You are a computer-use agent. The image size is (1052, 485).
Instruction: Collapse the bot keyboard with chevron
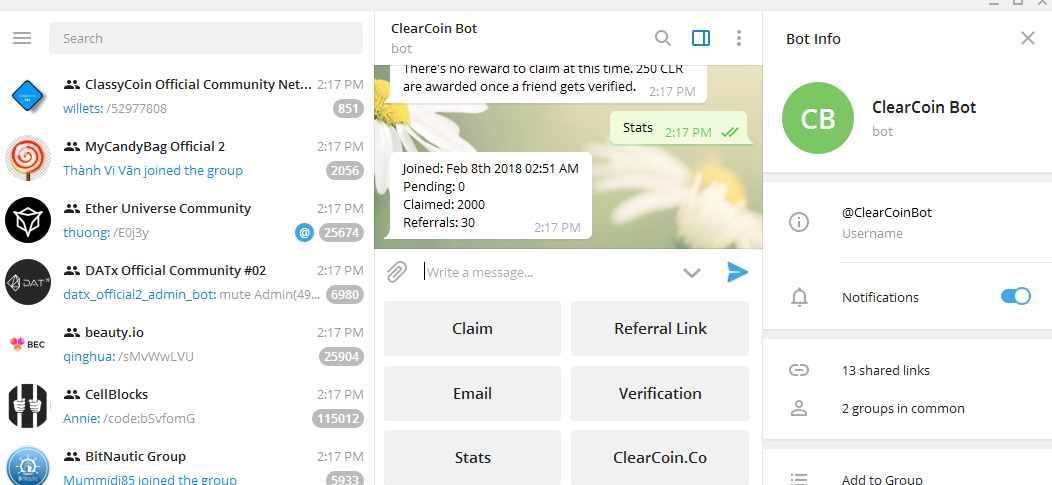click(x=692, y=273)
